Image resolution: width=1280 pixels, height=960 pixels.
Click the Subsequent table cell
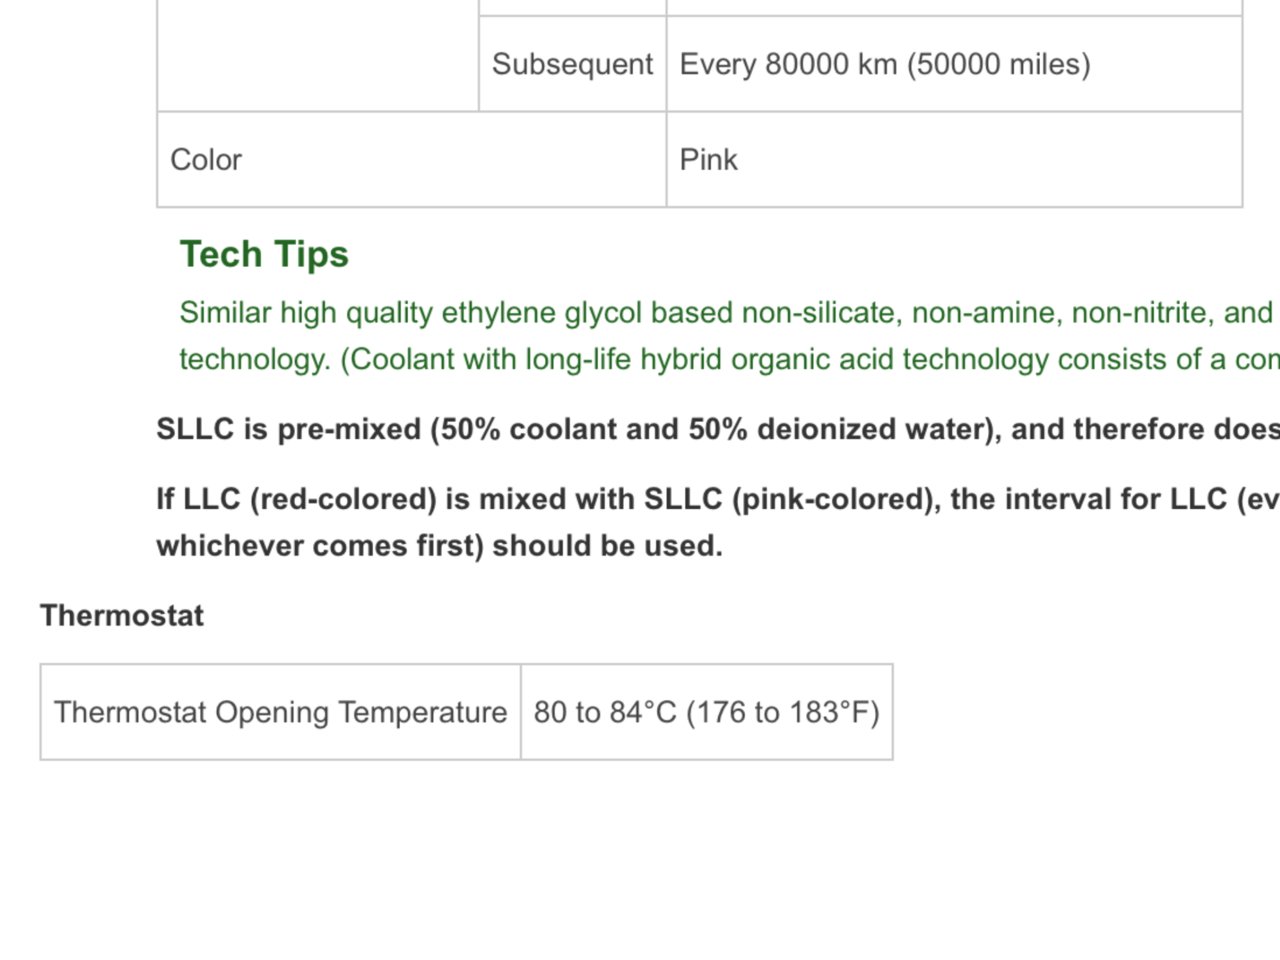(573, 64)
